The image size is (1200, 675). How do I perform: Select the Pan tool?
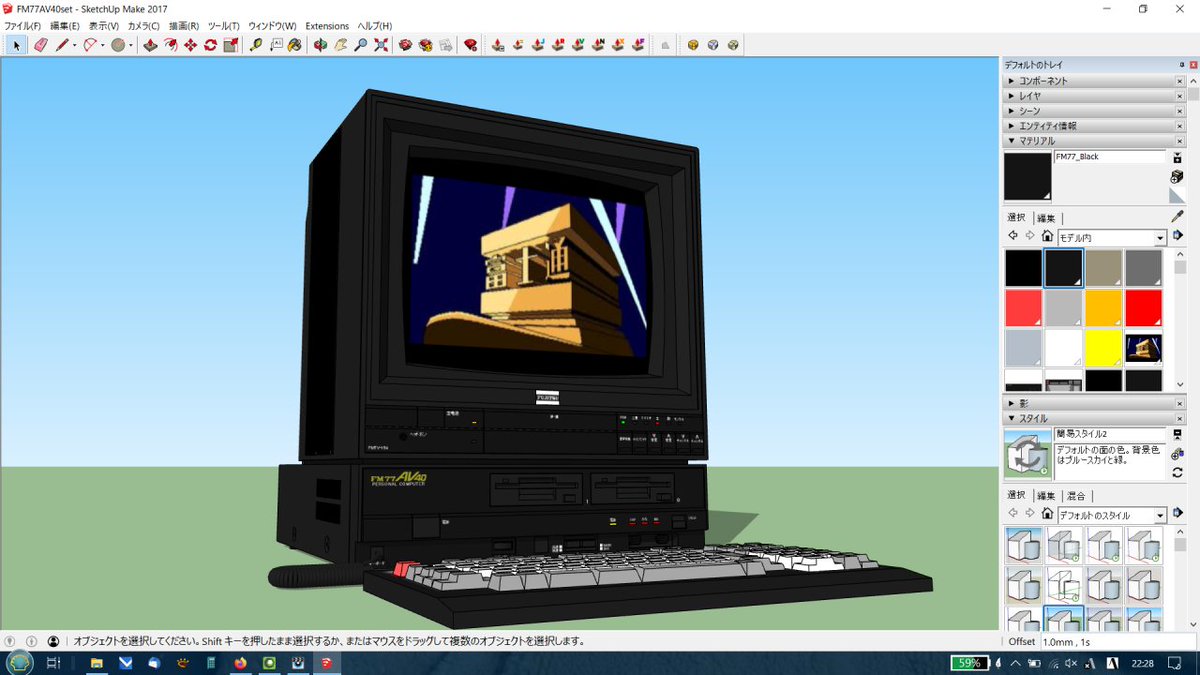click(x=338, y=44)
